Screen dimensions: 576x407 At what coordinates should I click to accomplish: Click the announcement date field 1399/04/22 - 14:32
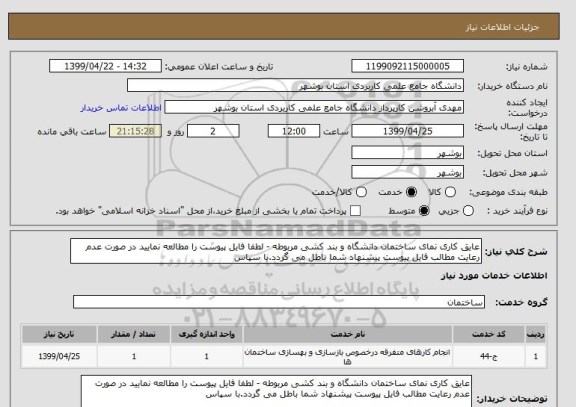[105, 66]
